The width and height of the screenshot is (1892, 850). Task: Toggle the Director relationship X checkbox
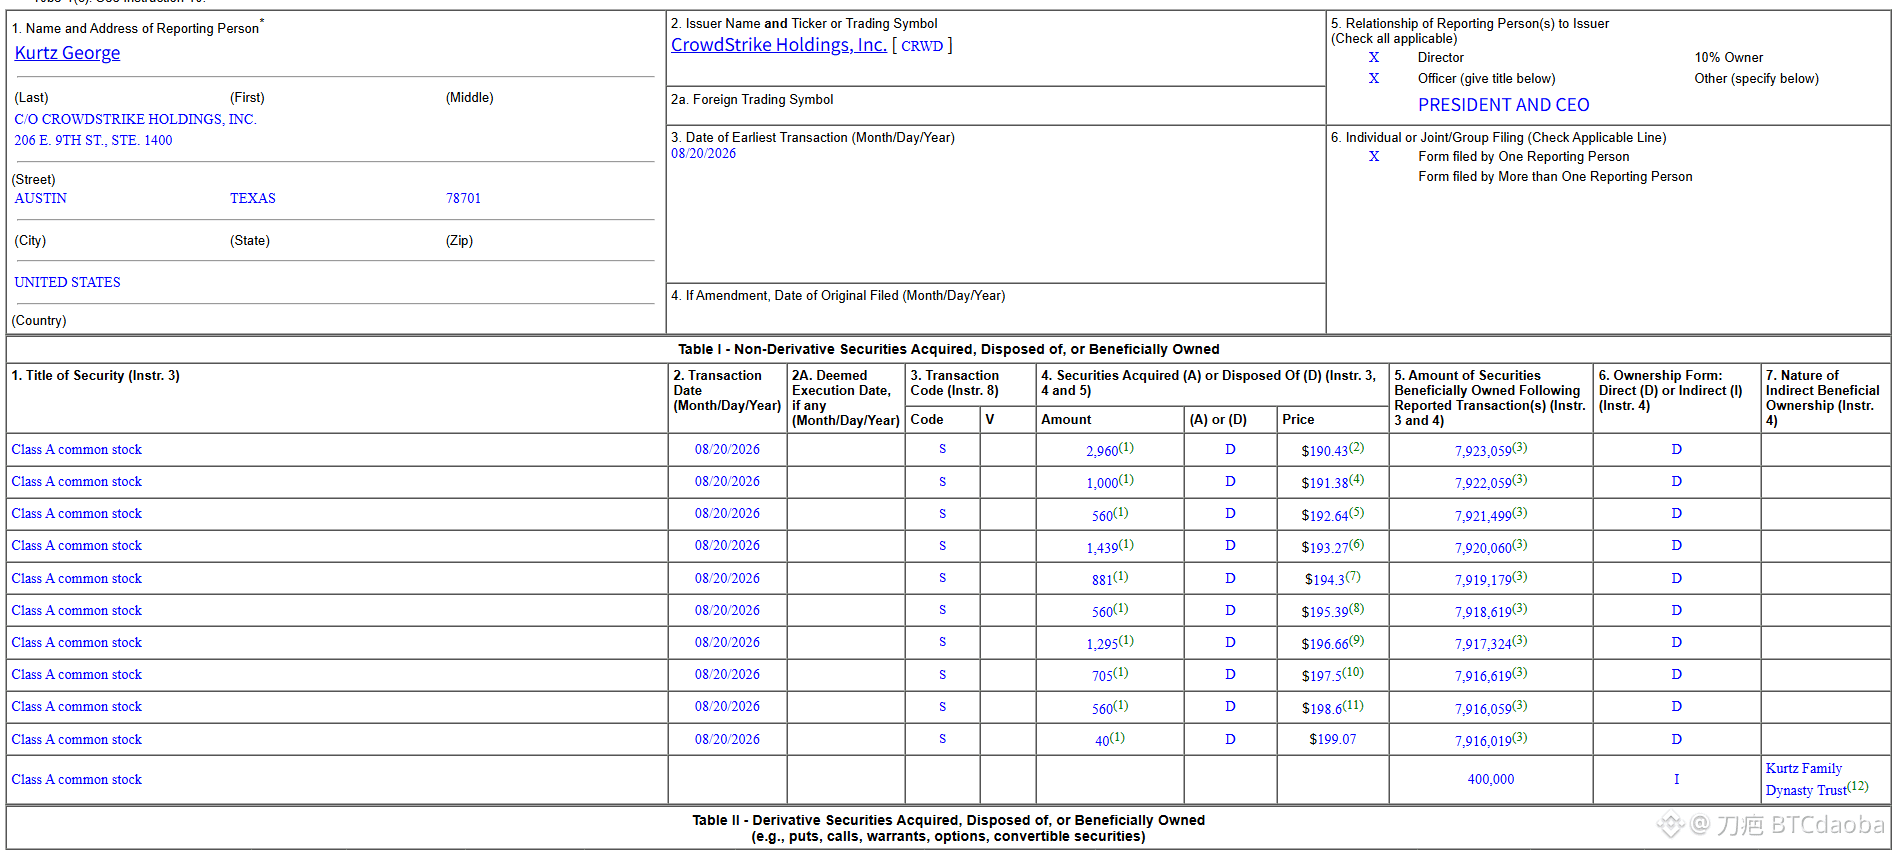[x=1374, y=58]
